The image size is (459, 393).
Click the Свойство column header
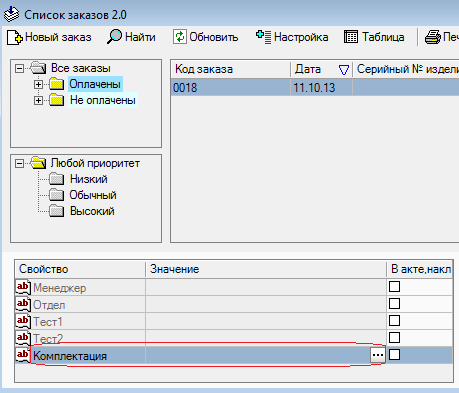point(80,269)
